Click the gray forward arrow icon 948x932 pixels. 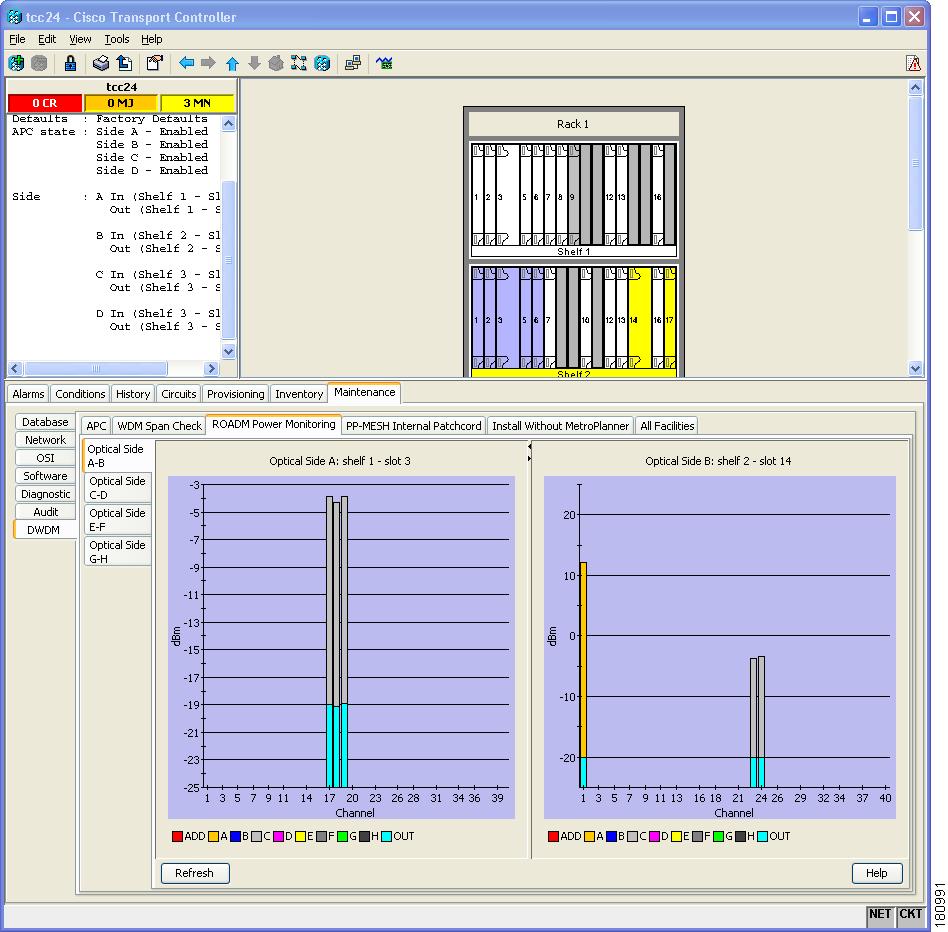(x=209, y=63)
